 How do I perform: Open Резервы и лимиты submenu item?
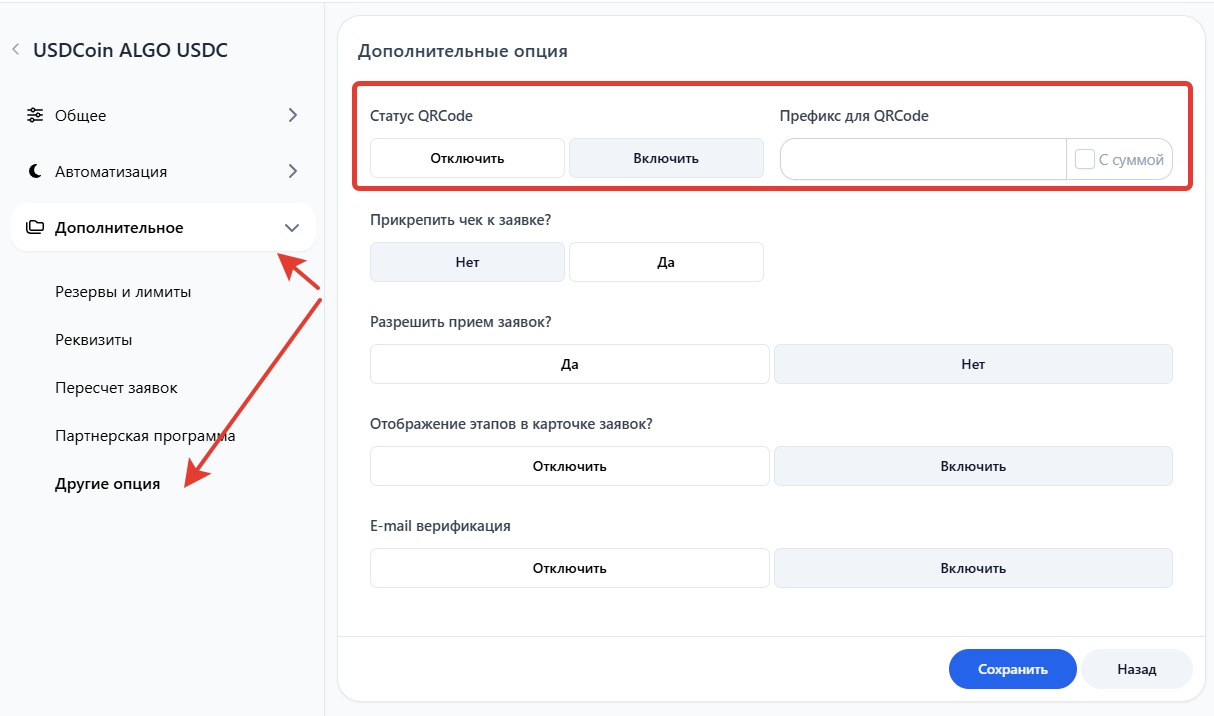(123, 292)
